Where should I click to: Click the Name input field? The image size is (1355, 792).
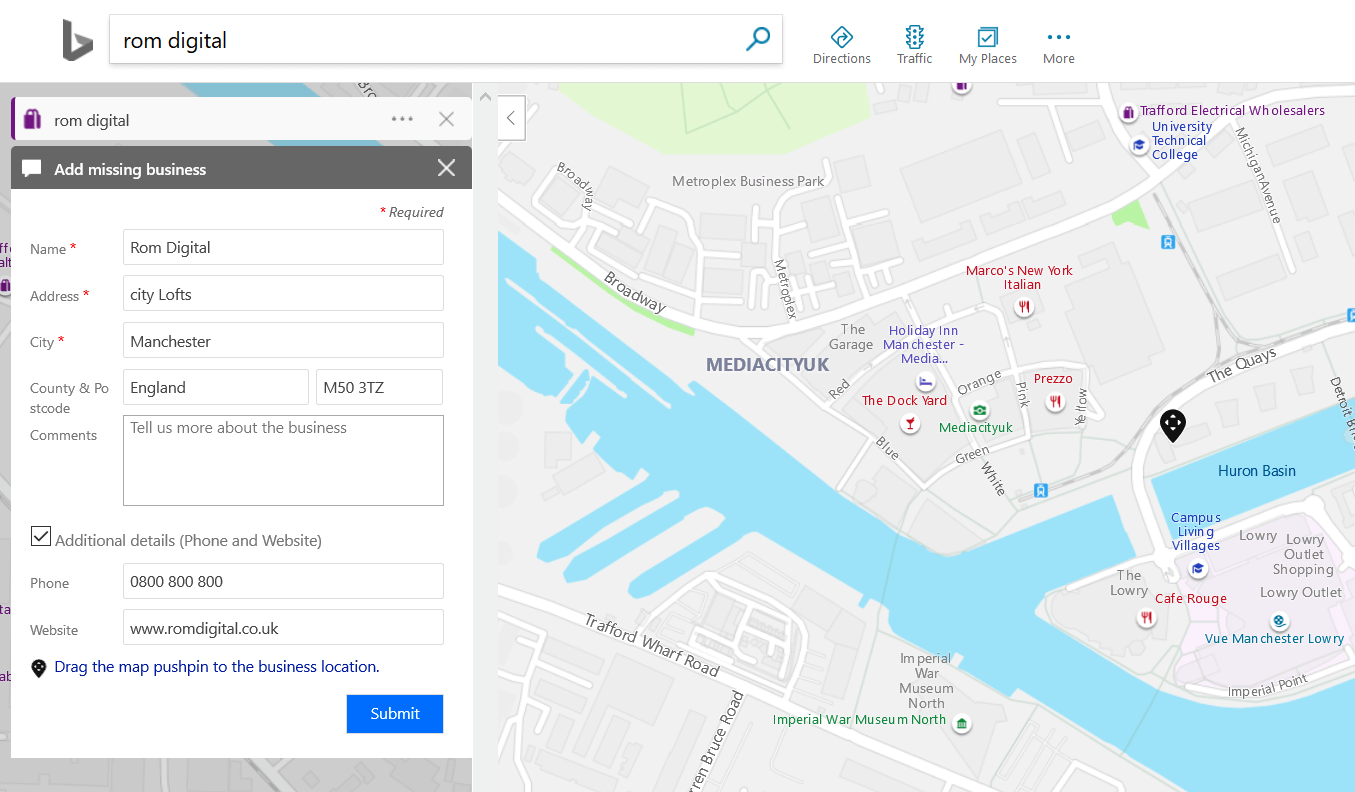pos(283,247)
